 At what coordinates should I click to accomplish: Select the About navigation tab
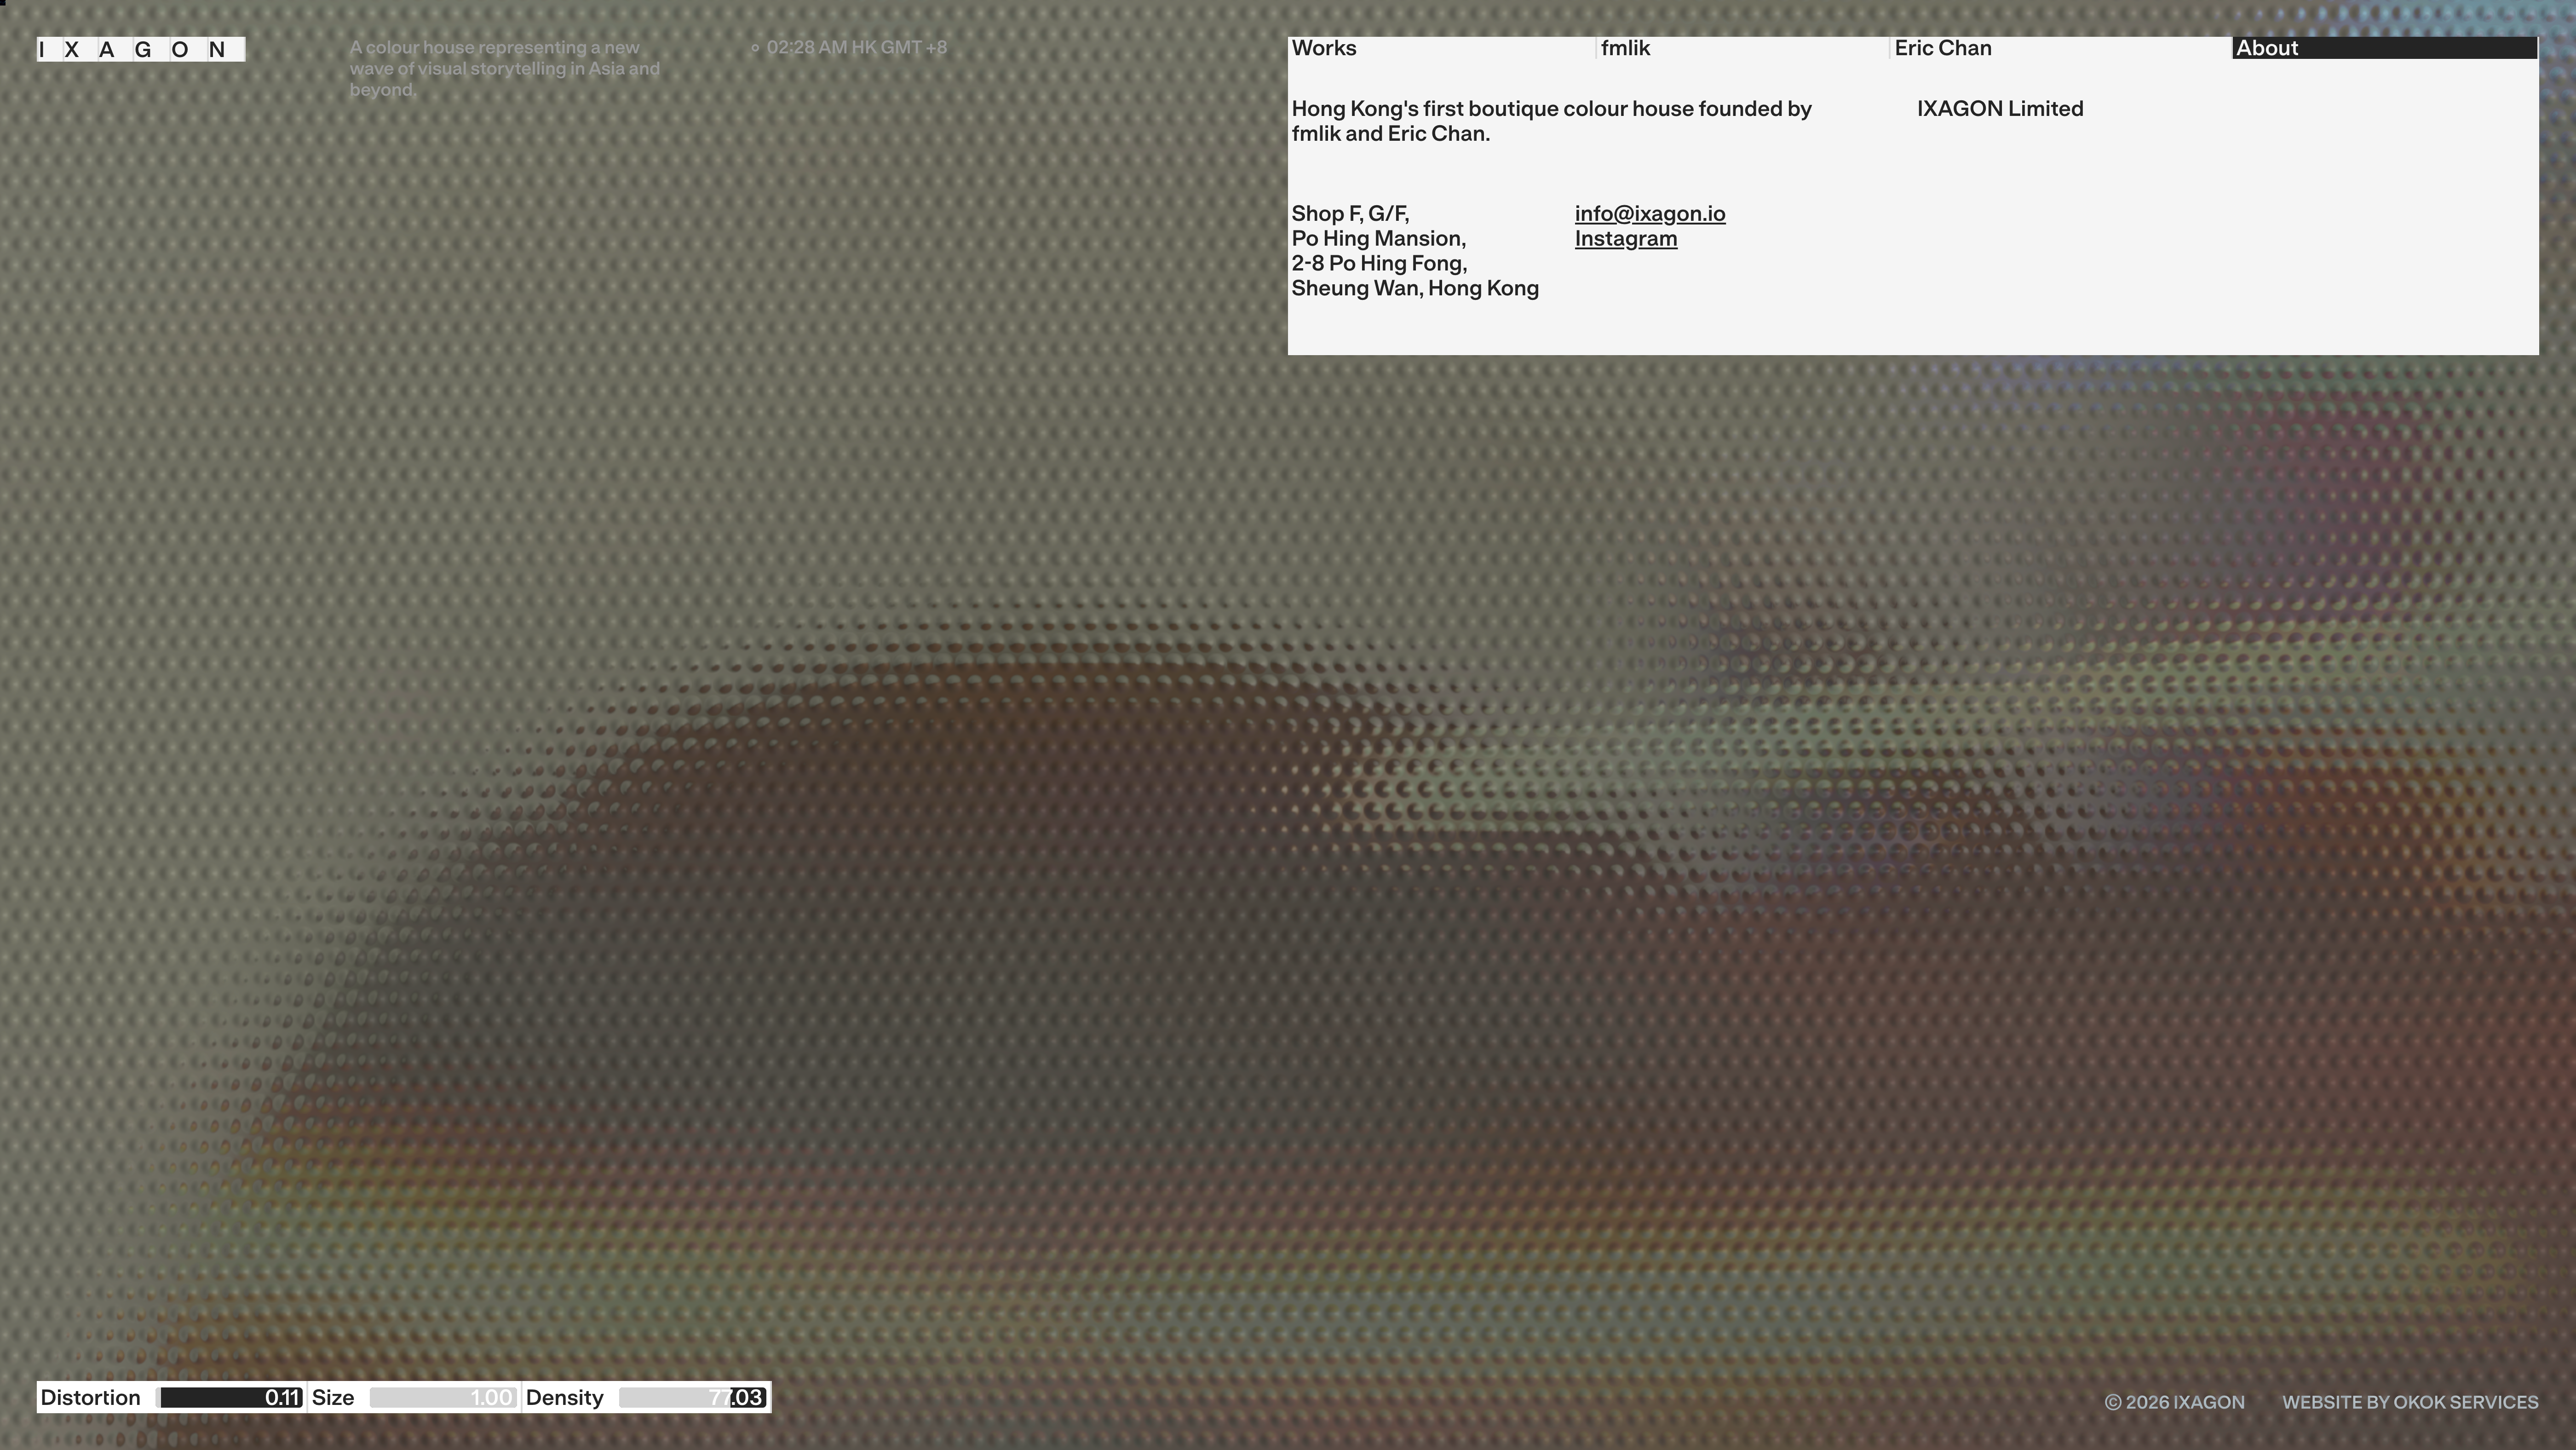click(2385, 48)
